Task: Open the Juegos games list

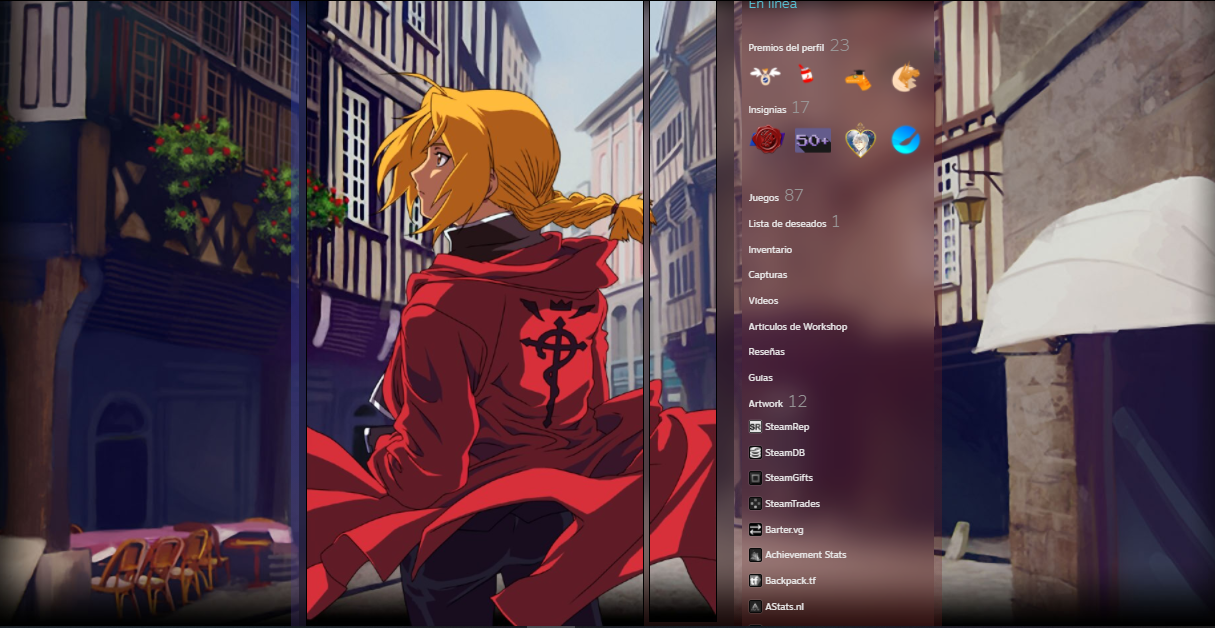Action: (x=763, y=197)
